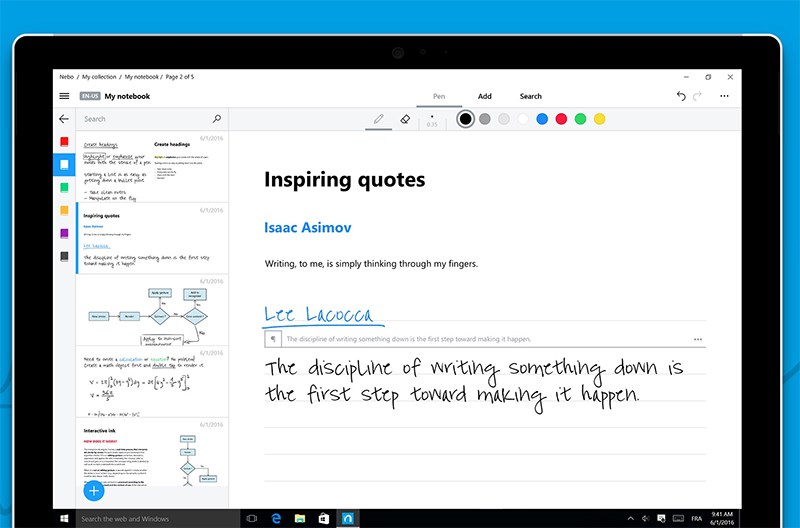Open the Windows Start menu
The image size is (800, 528).
pos(64,518)
